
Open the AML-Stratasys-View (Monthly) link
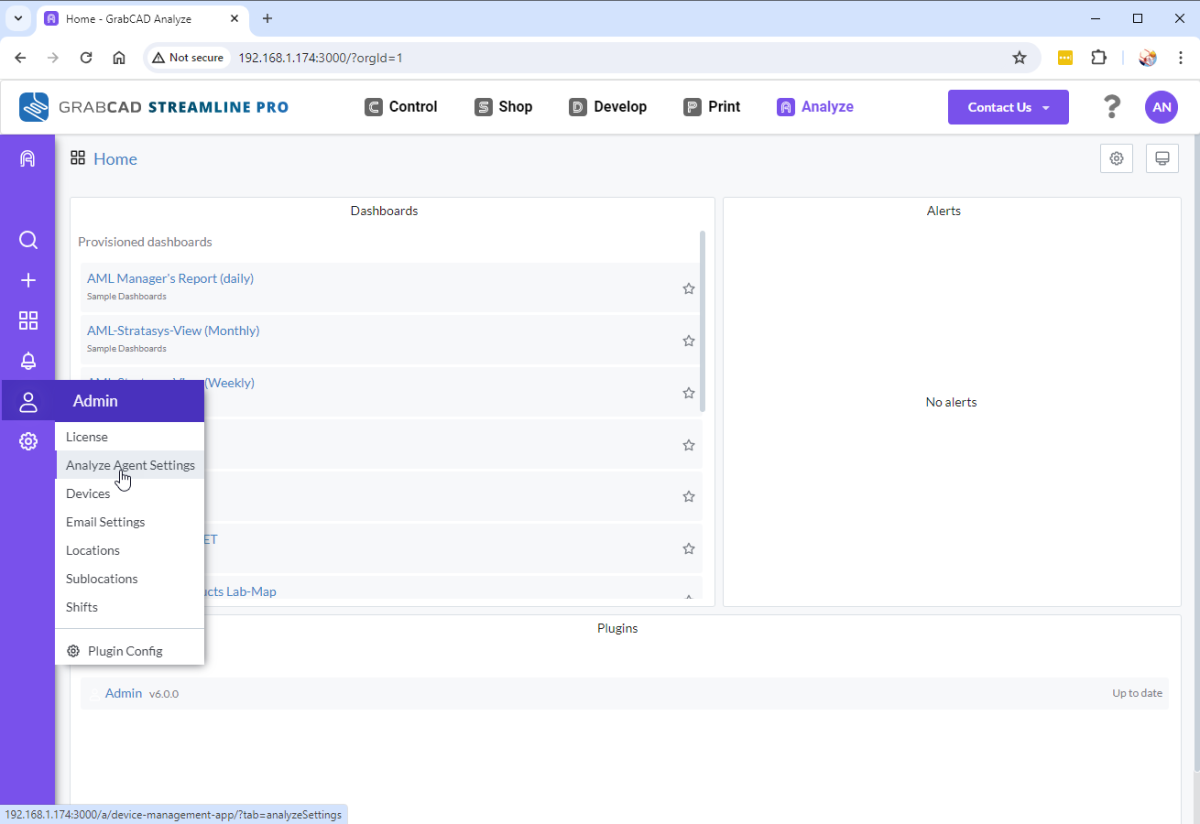point(173,331)
